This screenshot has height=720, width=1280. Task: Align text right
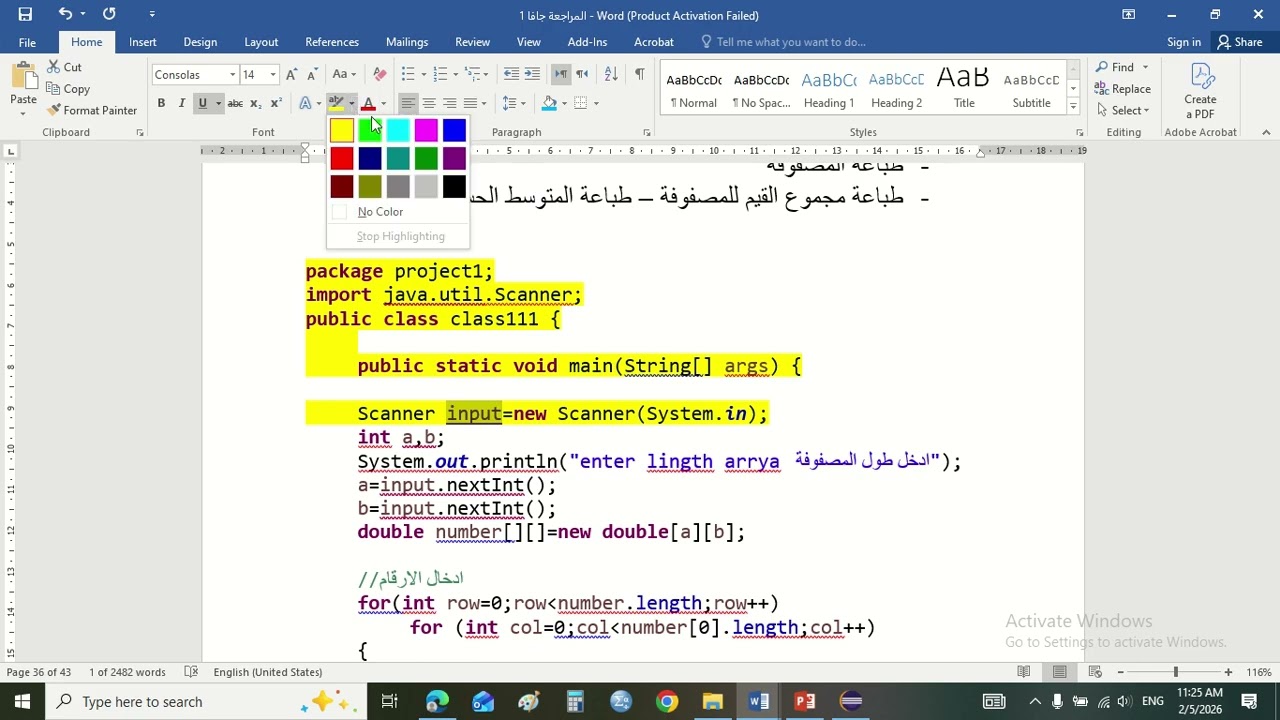[450, 103]
